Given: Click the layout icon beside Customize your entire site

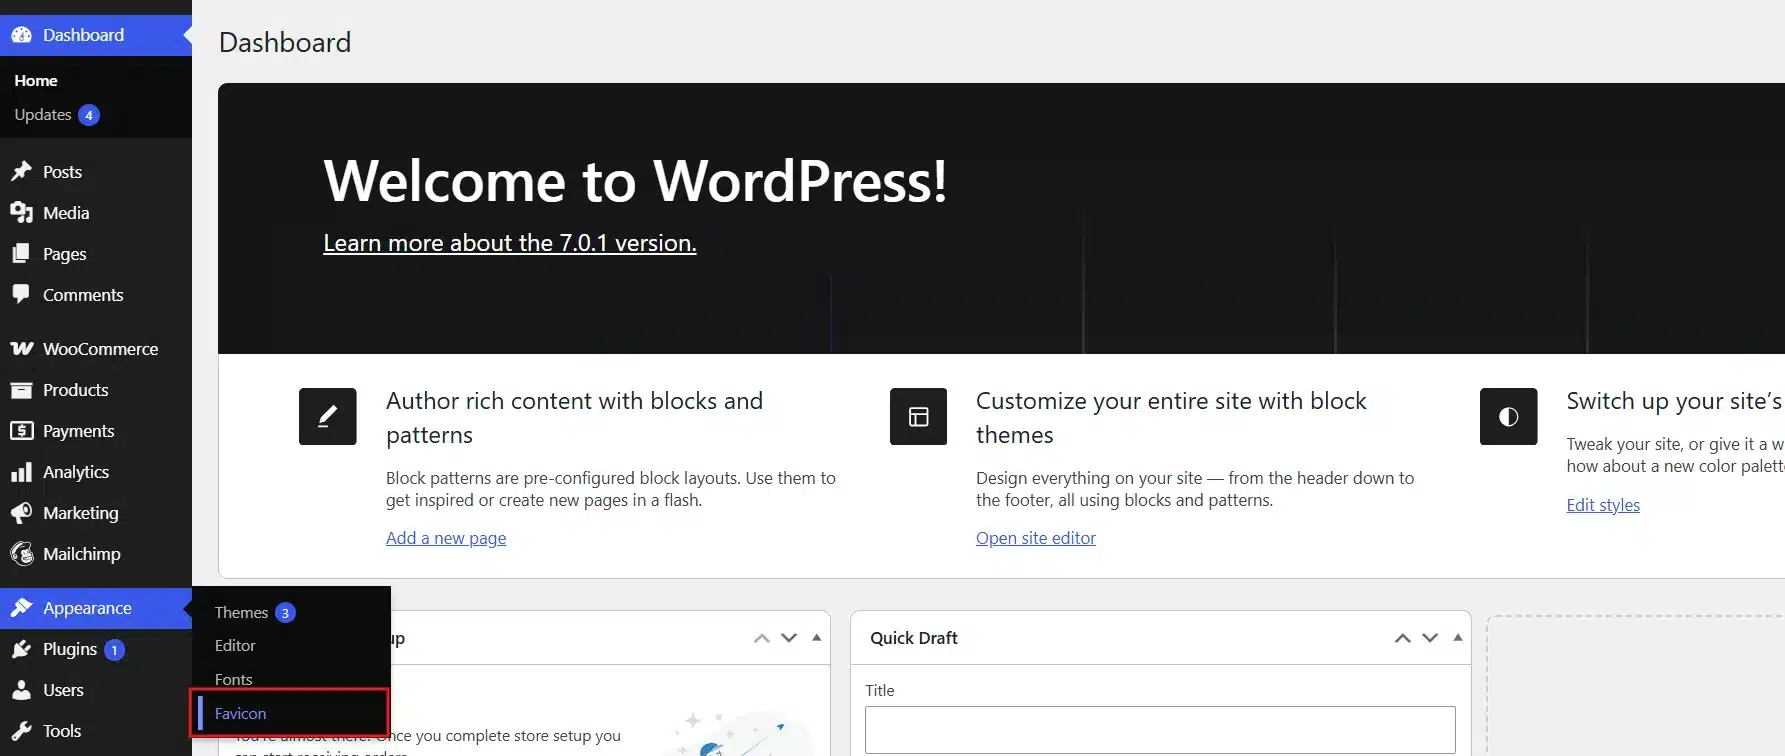Looking at the screenshot, I should point(918,416).
